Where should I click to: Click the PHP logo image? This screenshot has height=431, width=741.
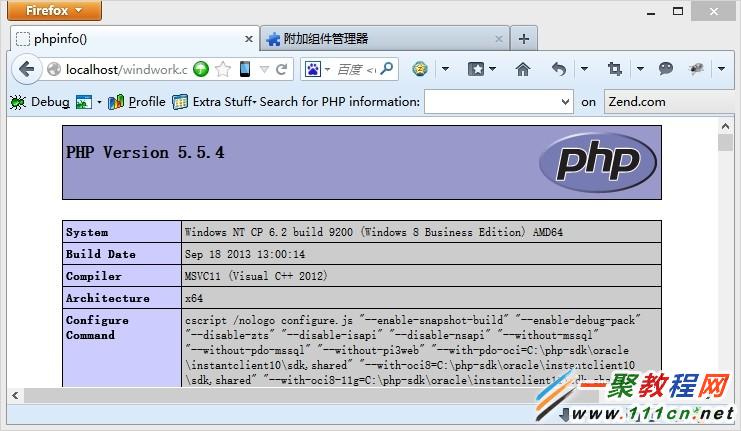(598, 162)
